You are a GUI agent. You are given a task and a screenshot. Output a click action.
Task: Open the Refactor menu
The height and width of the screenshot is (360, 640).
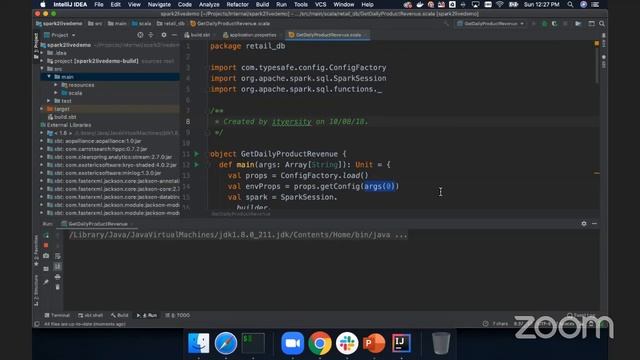click(x=237, y=4)
